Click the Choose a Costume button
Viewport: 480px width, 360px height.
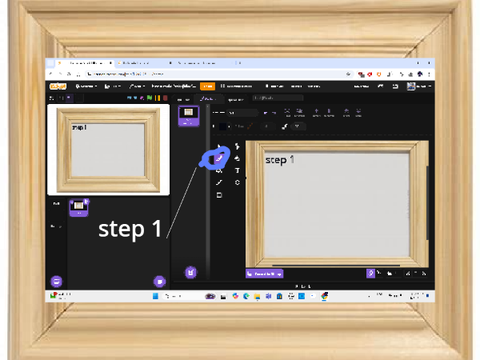(191, 272)
